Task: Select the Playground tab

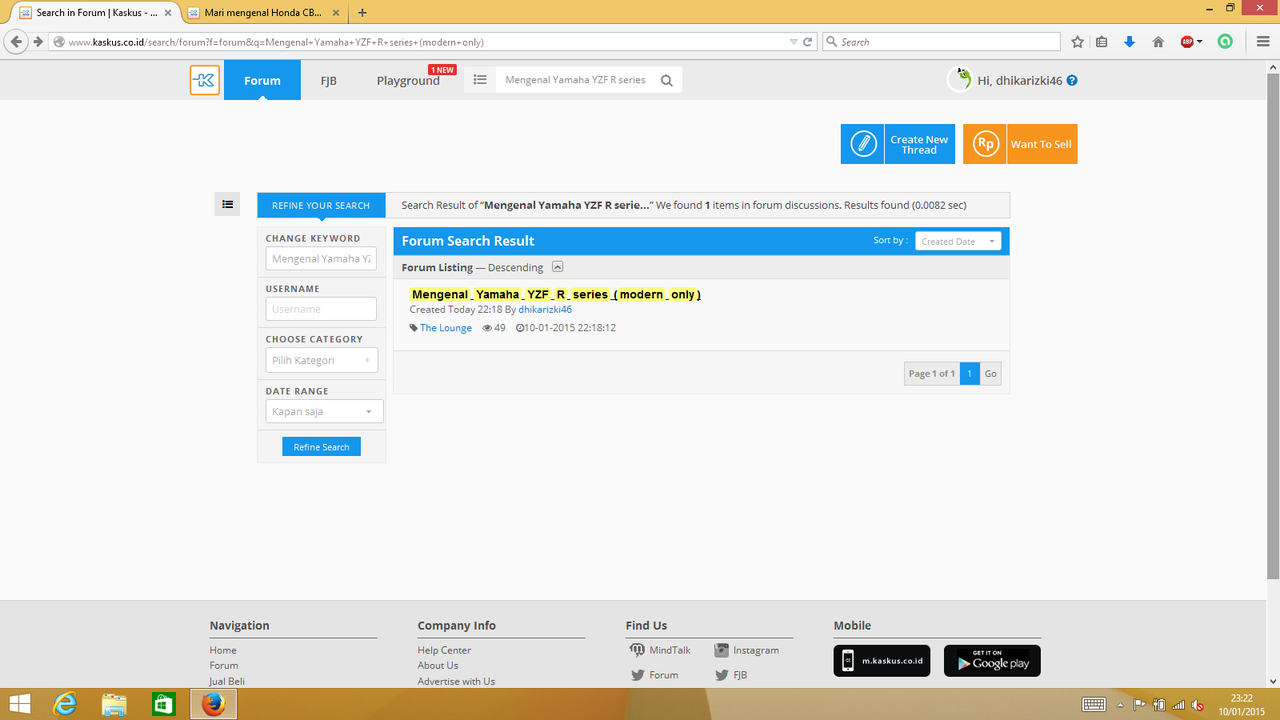Action: (408, 80)
